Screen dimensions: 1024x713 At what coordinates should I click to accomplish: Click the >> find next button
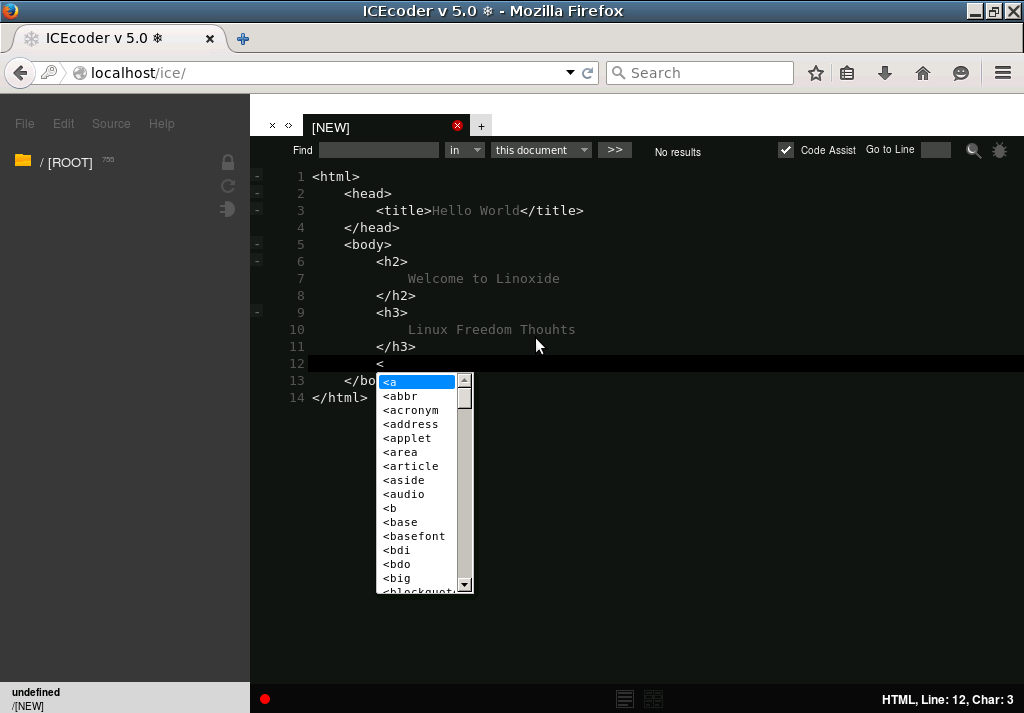[615, 150]
